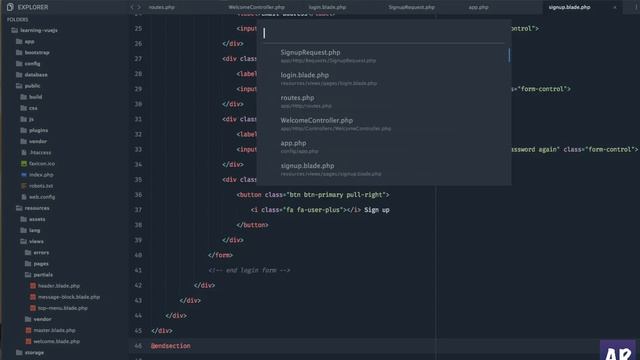Click welcome.blade.php red file icon
The image size is (640, 360).
[29, 341]
